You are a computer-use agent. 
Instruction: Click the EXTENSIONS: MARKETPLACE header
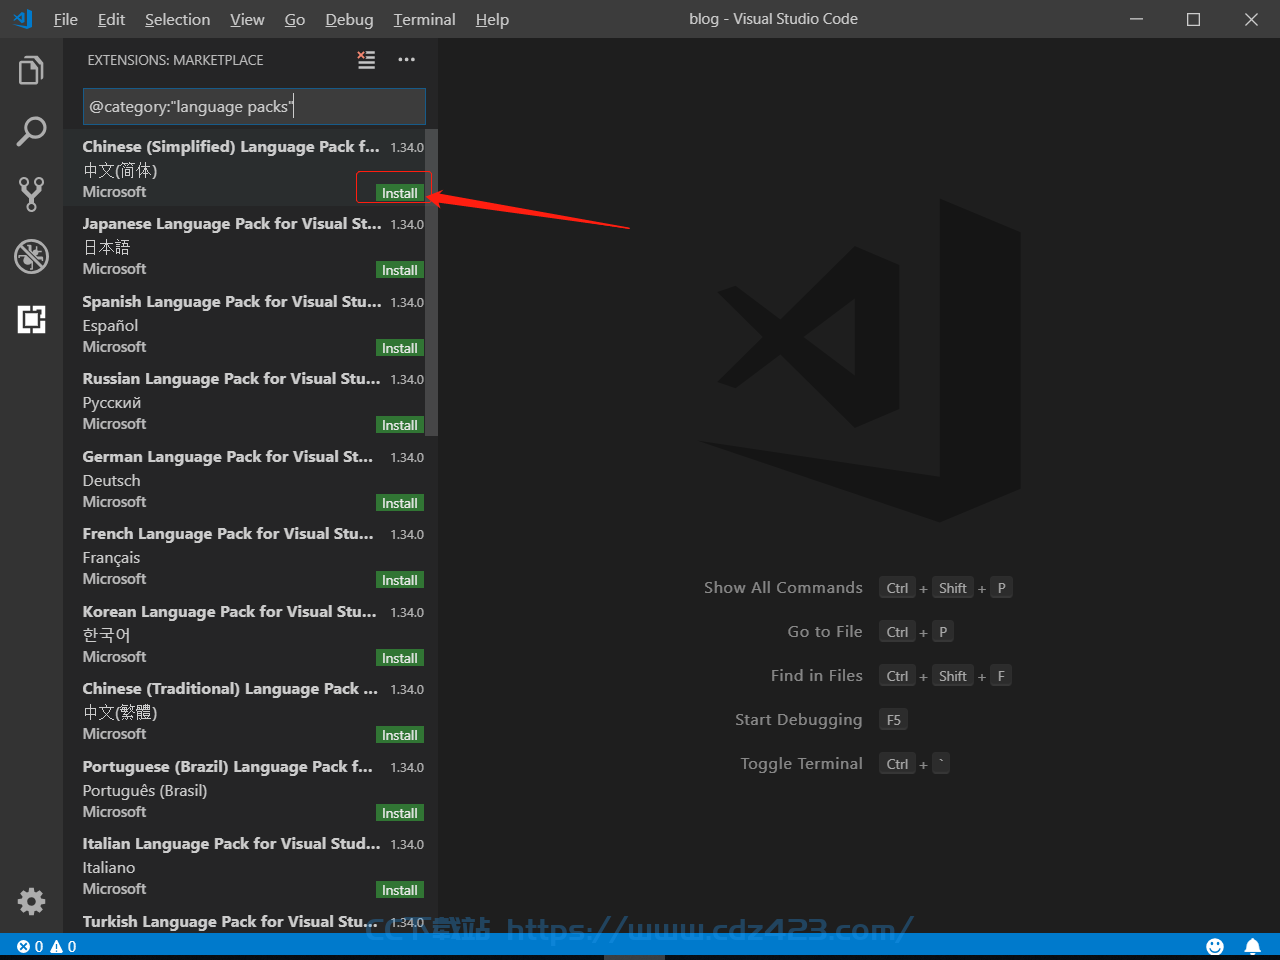click(175, 60)
